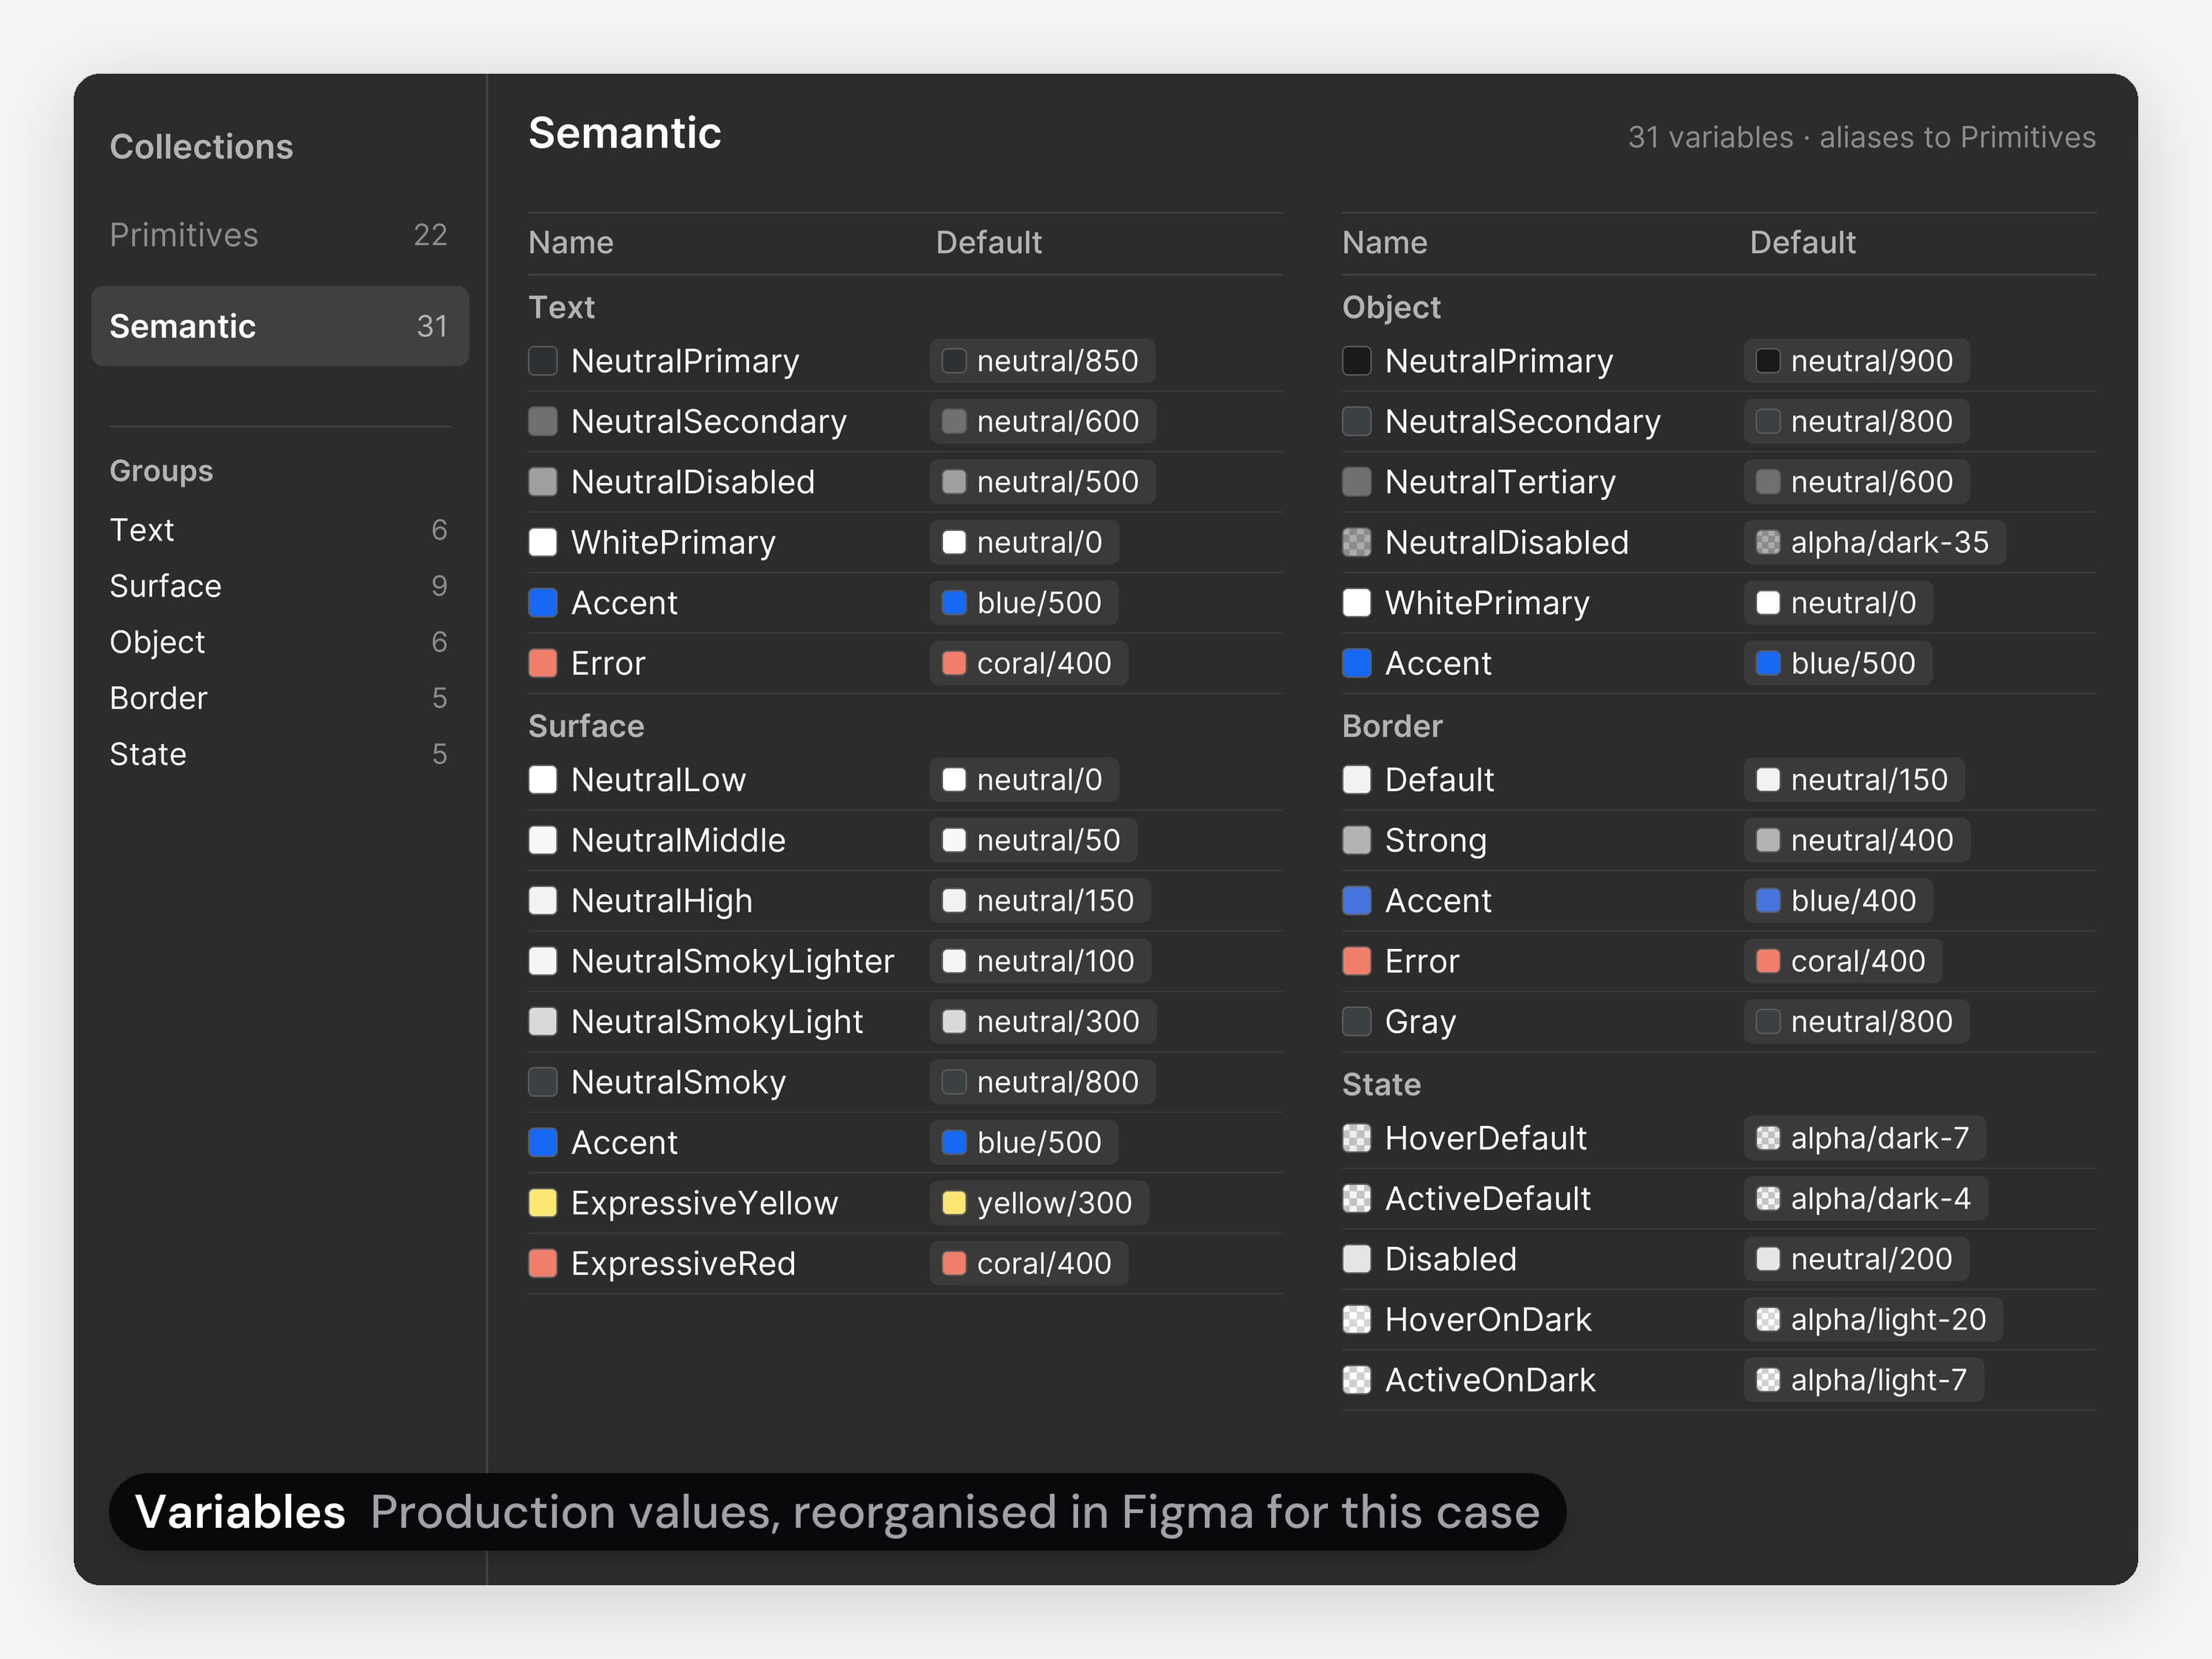This screenshot has height=1659, width=2212.
Task: Click the white swatch beside NeutralLow
Action: (542, 780)
